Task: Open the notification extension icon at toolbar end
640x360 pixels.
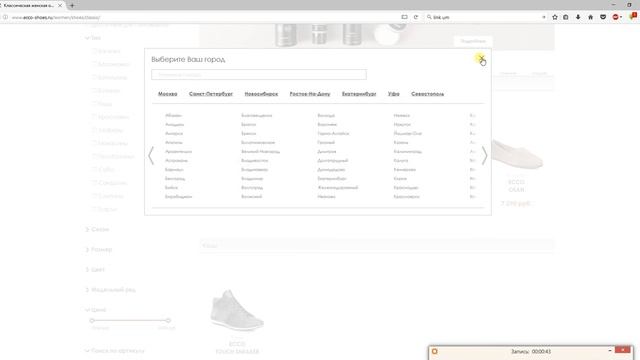Action: tap(633, 16)
